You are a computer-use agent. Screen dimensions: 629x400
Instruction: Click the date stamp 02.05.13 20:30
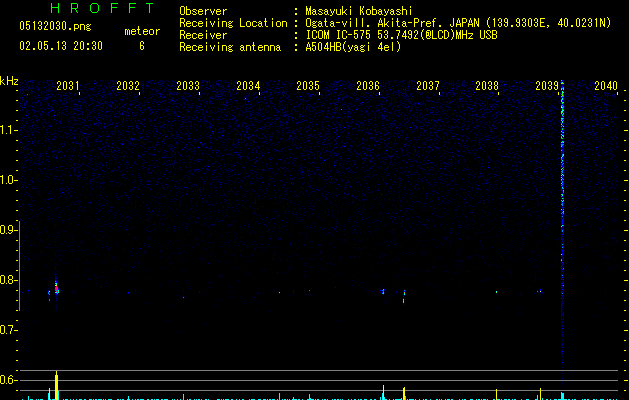[61, 46]
